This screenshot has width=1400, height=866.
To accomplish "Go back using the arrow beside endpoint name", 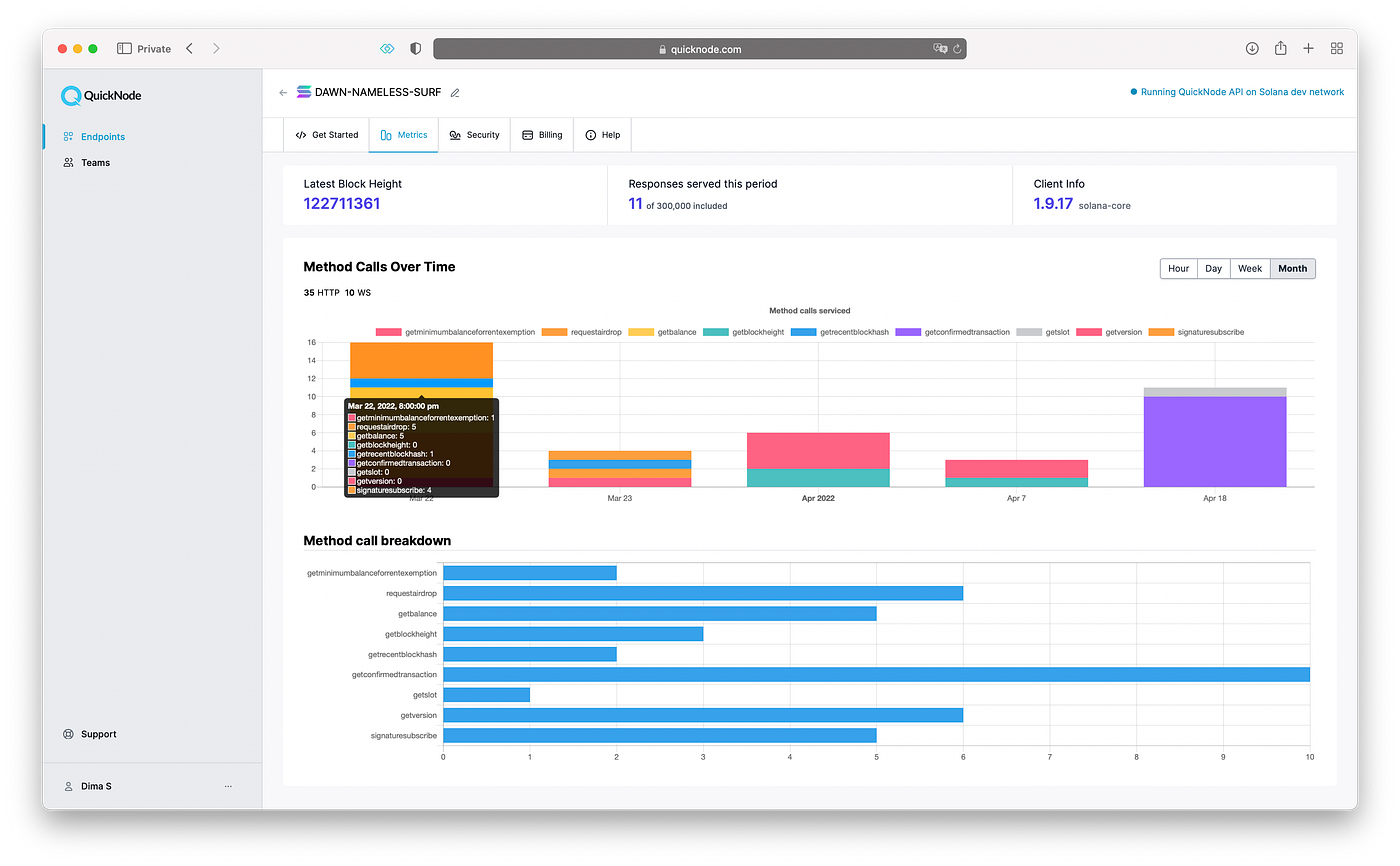I will pyautogui.click(x=283, y=92).
